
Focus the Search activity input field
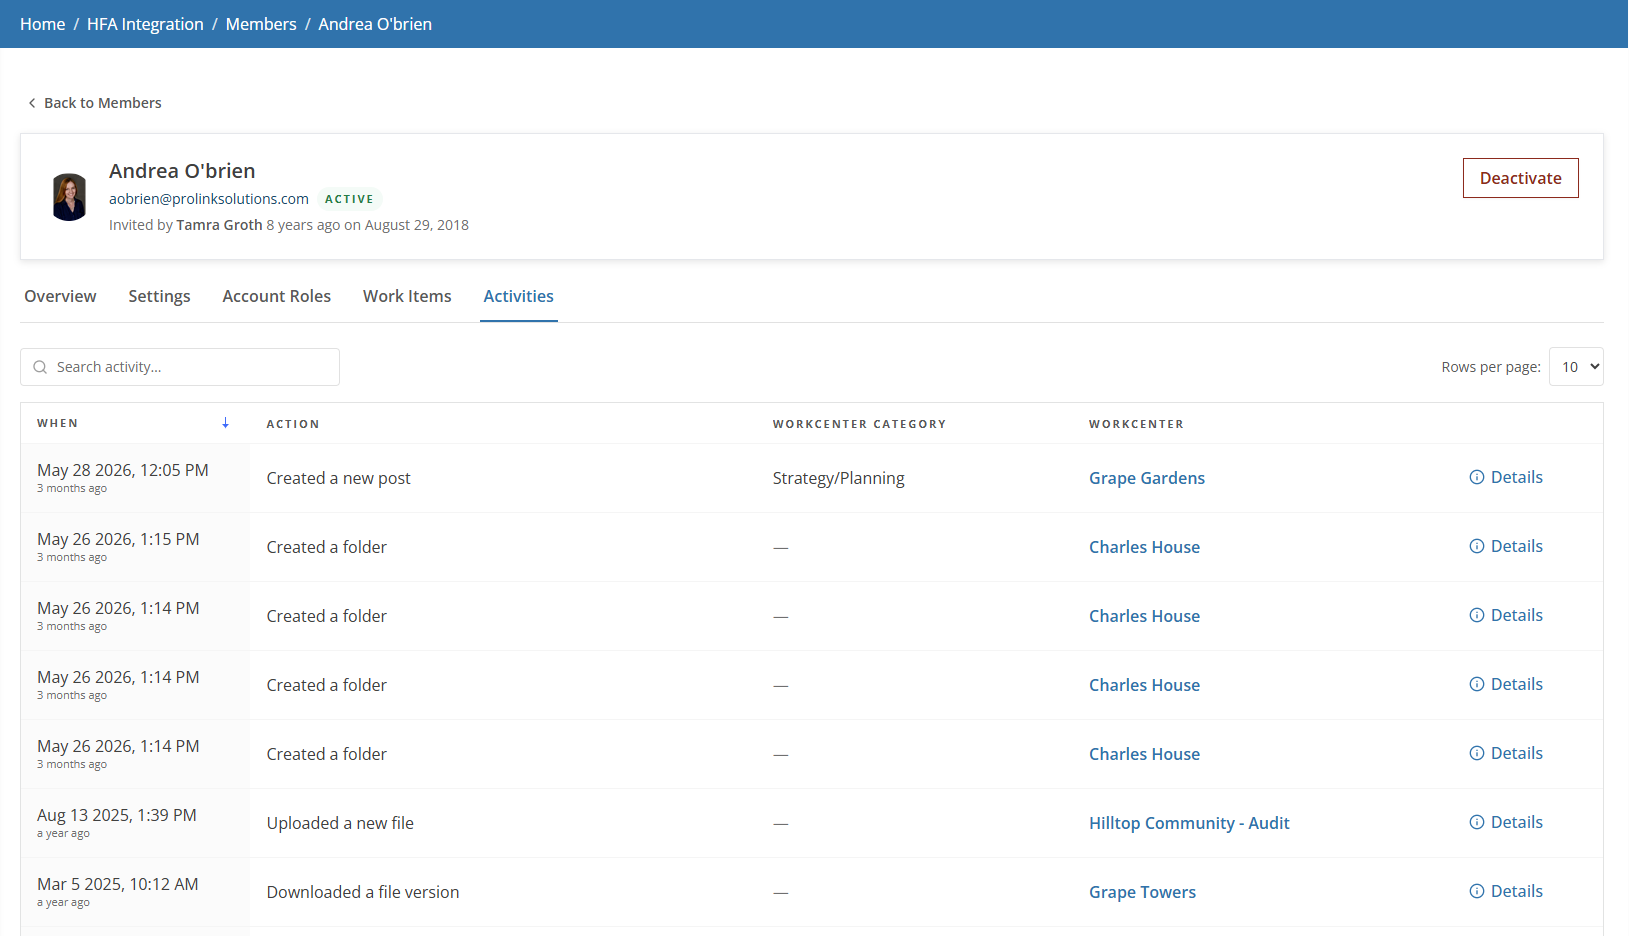pyautogui.click(x=180, y=367)
